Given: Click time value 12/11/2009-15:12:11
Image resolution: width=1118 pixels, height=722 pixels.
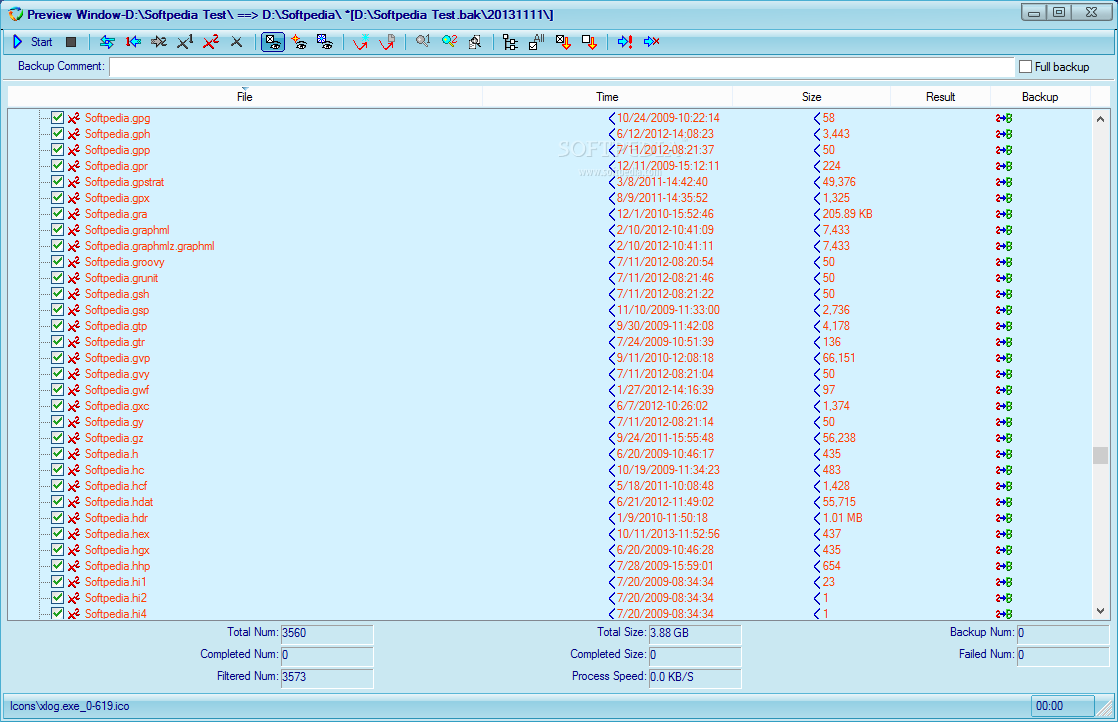Looking at the screenshot, I should (668, 166).
